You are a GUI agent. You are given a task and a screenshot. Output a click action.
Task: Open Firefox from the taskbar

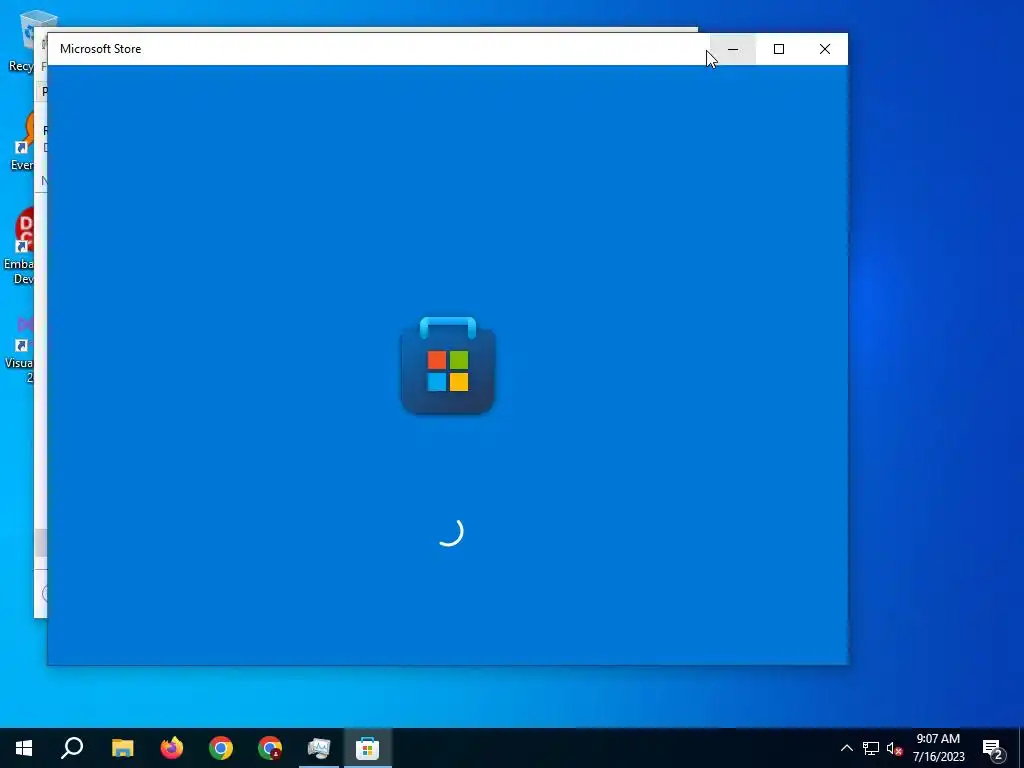[172, 748]
